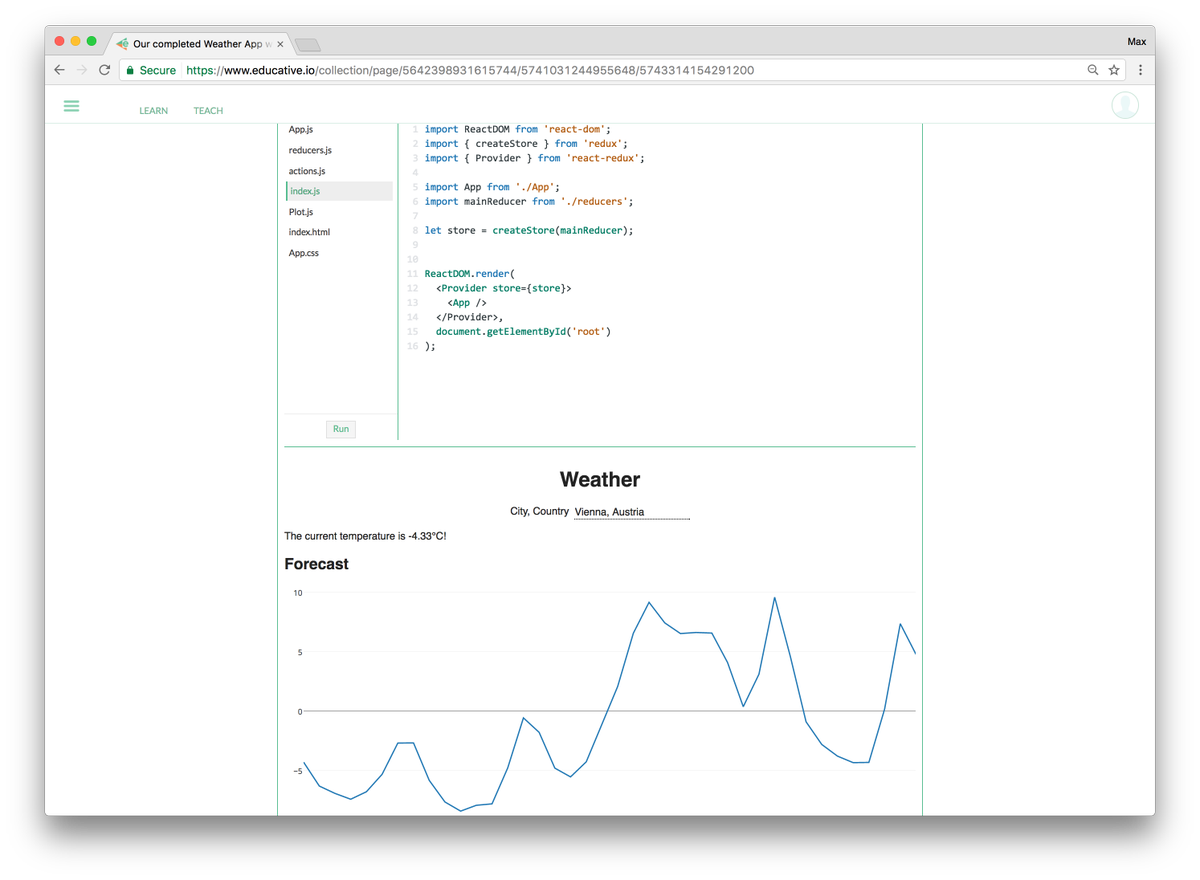Image resolution: width=1200 pixels, height=880 pixels.
Task: Click the user profile avatar
Action: [x=1125, y=105]
